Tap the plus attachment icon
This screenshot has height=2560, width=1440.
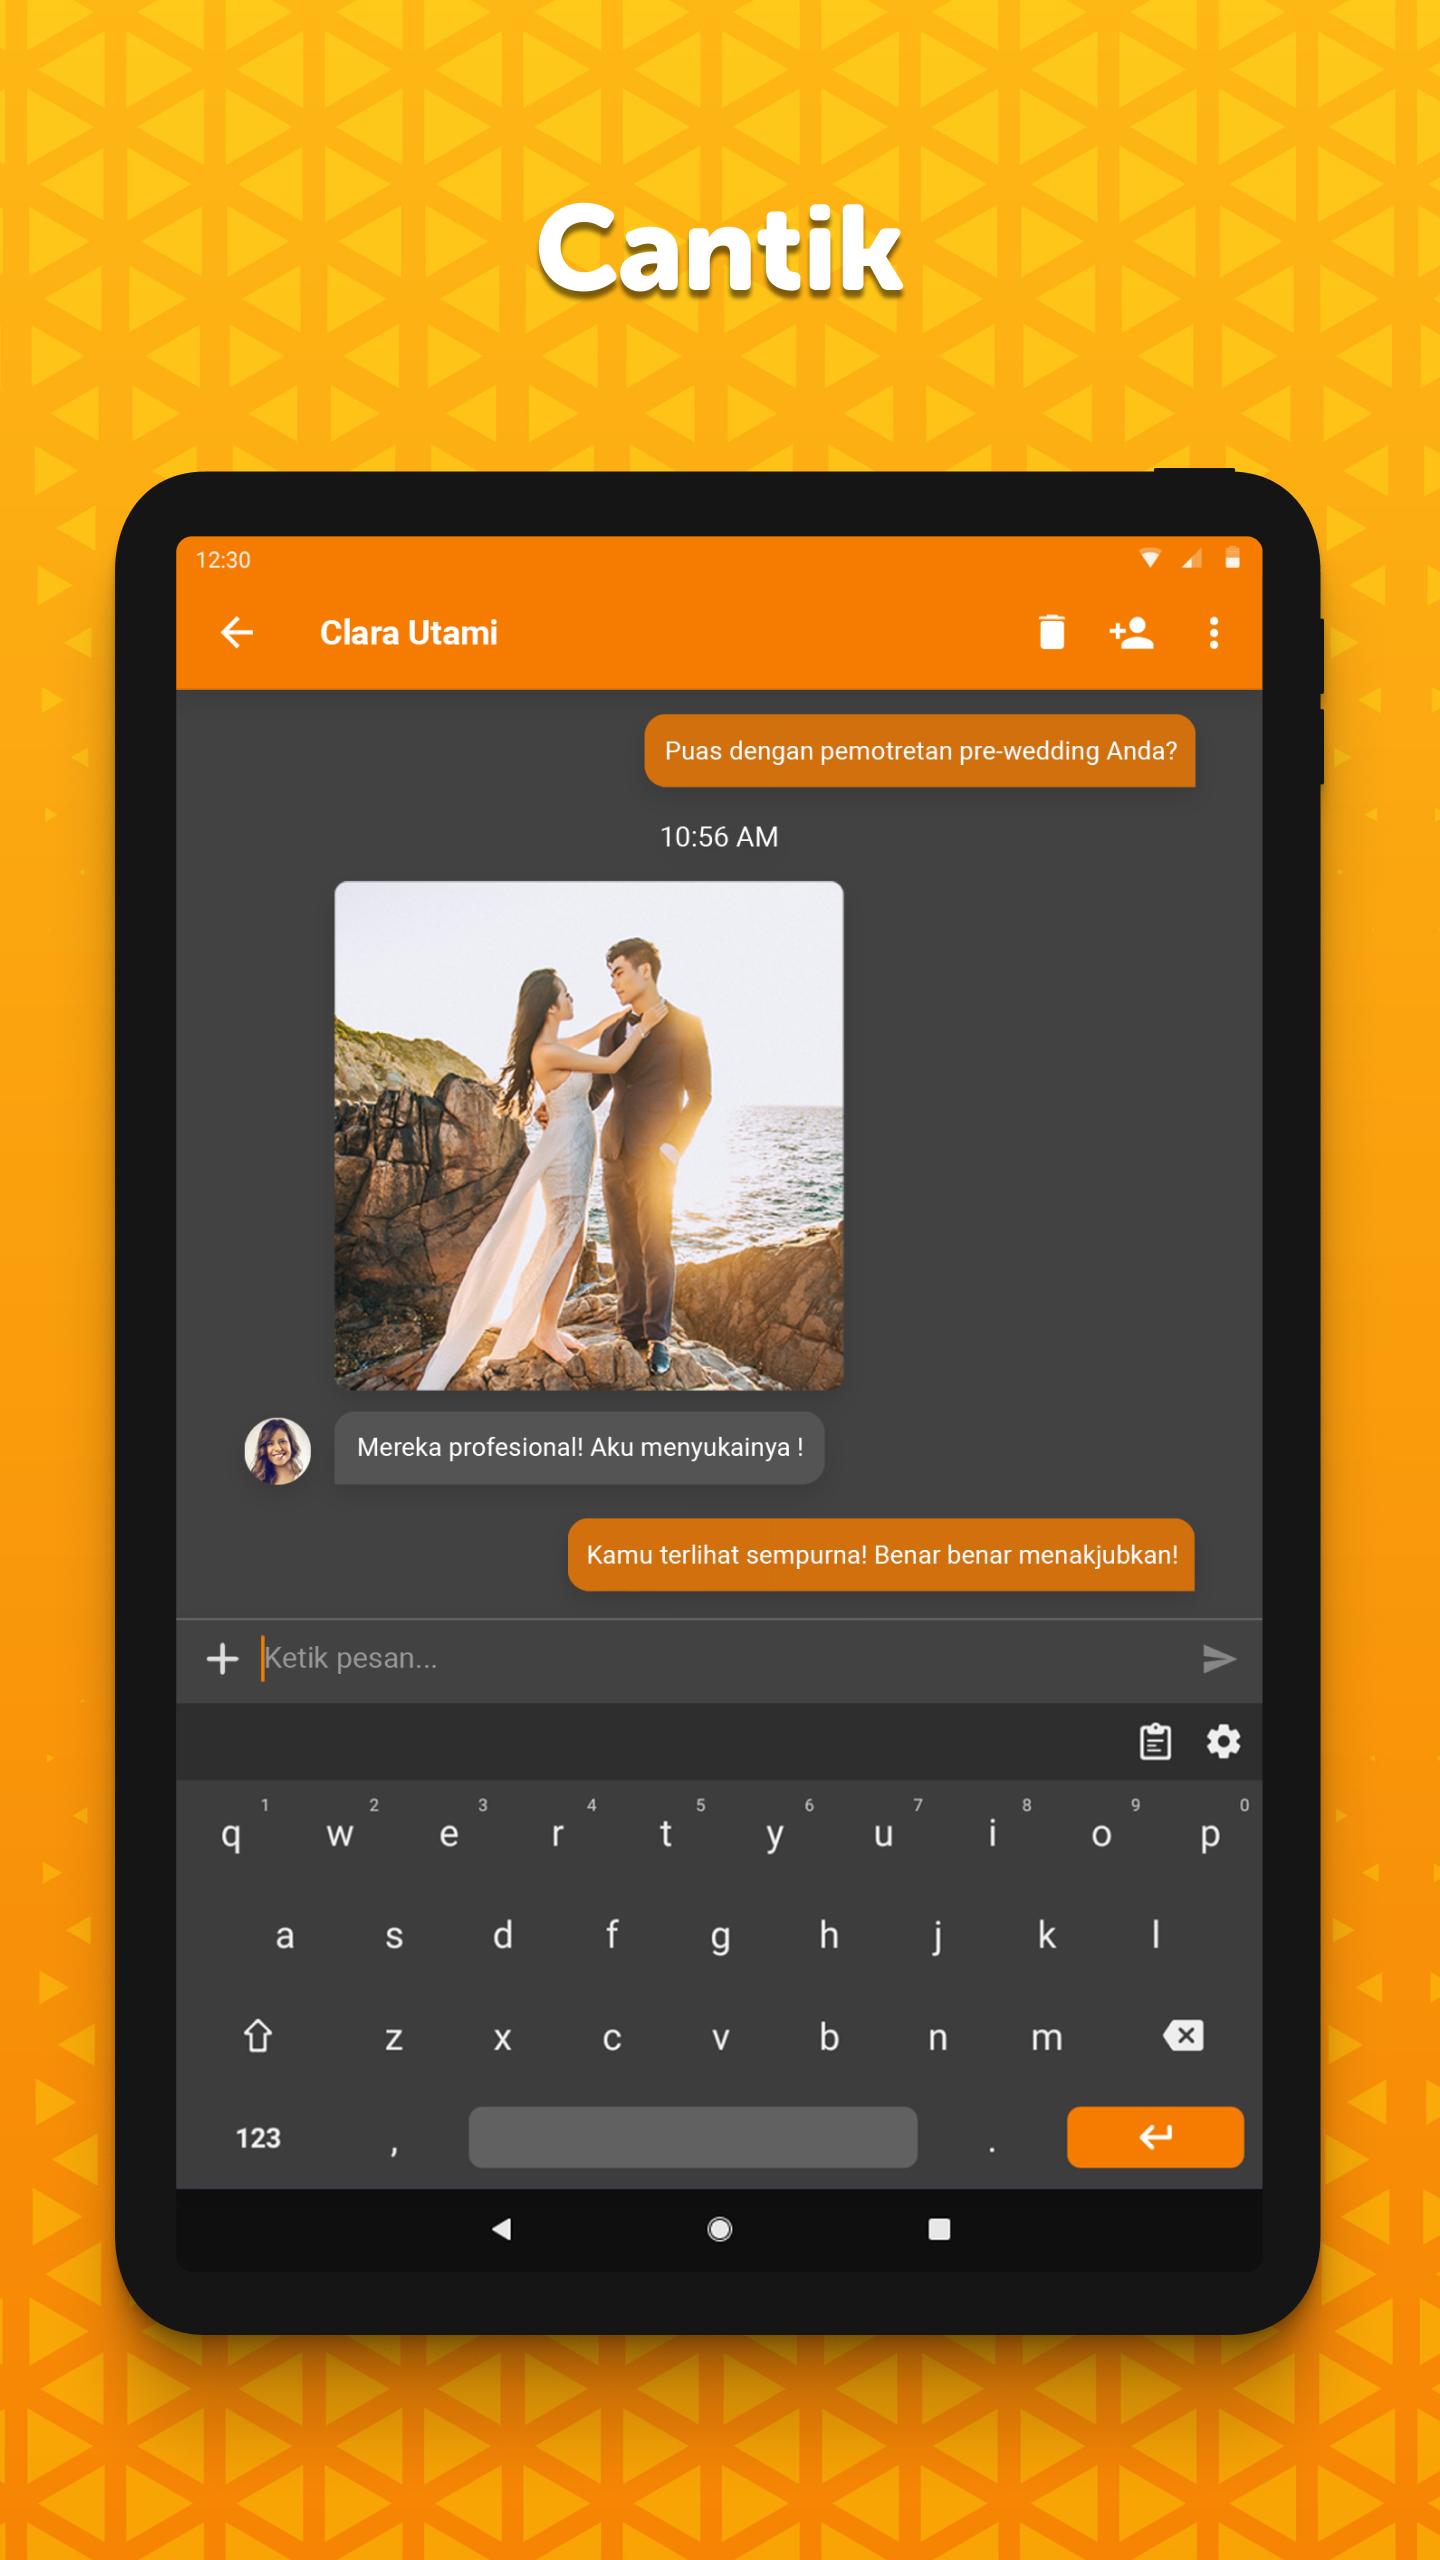[222, 1659]
